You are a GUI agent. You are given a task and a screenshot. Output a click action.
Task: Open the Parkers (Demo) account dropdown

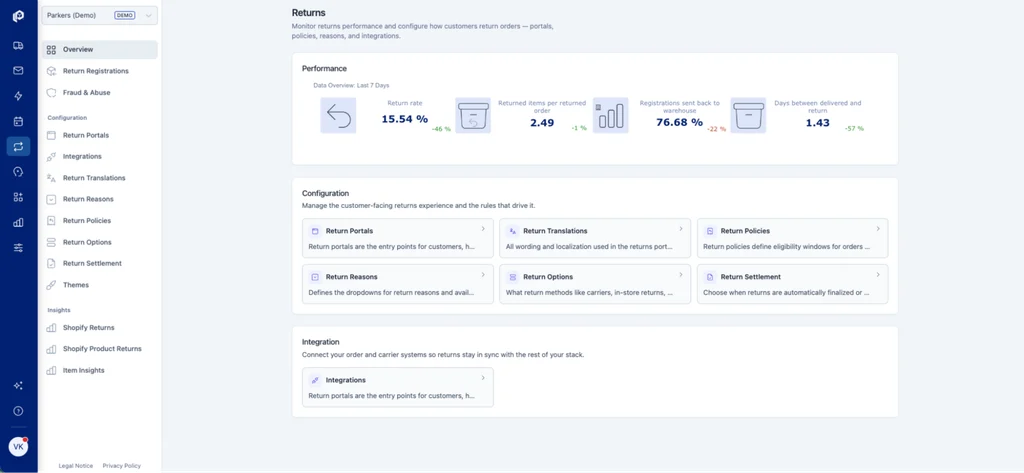(99, 15)
